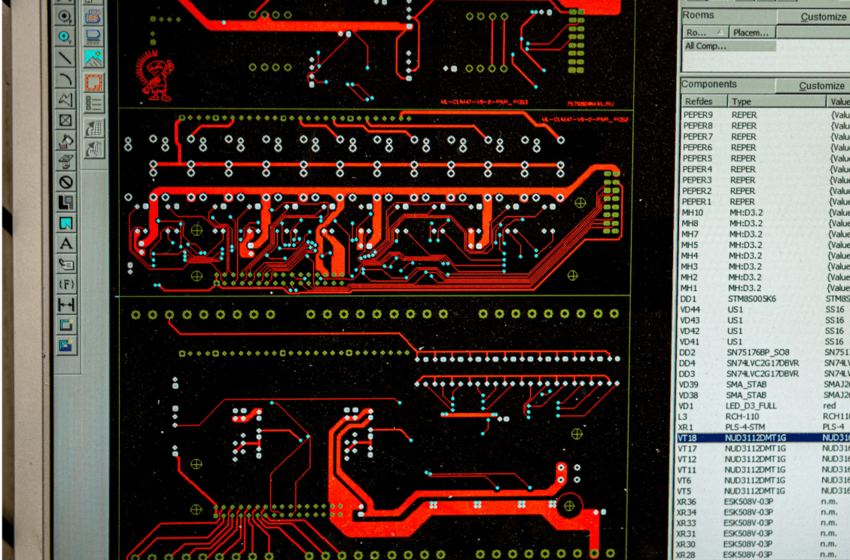Sort rooms by the Ro... column header

[x=703, y=32]
